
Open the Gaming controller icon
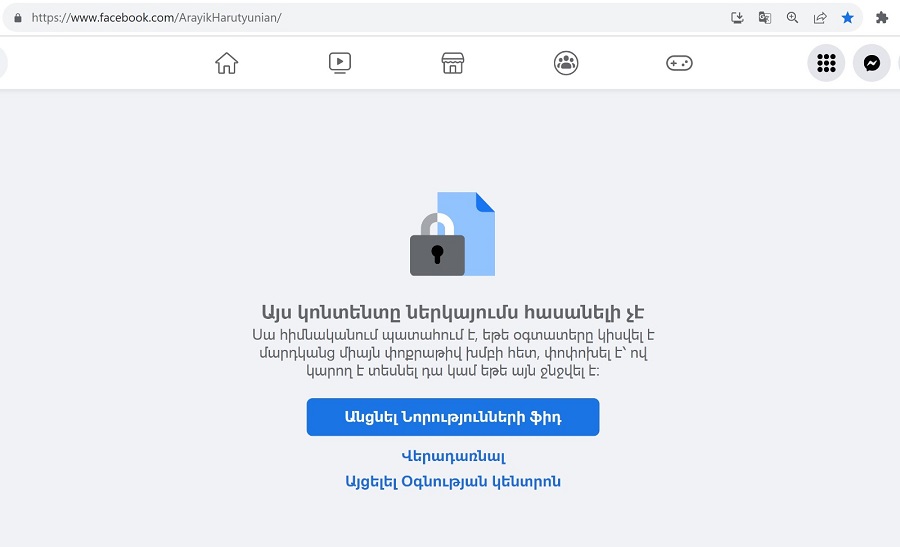pos(679,63)
